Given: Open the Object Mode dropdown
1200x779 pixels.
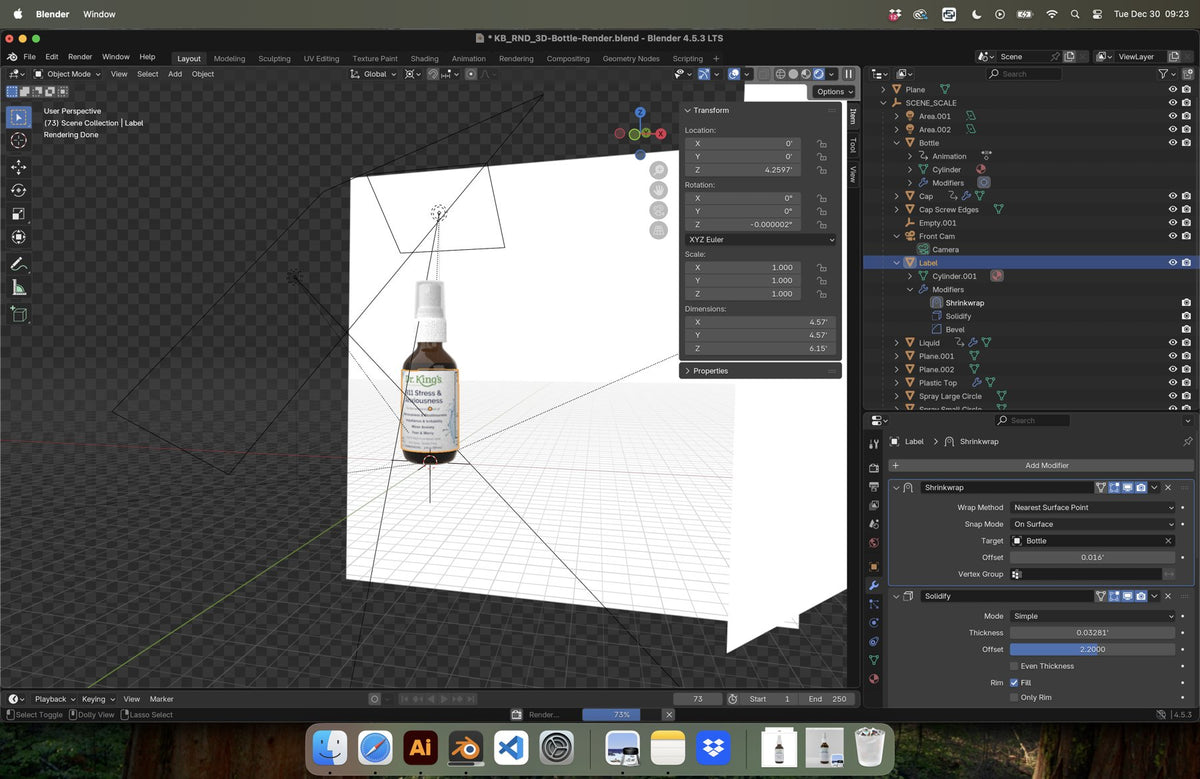Looking at the screenshot, I should coord(67,74).
